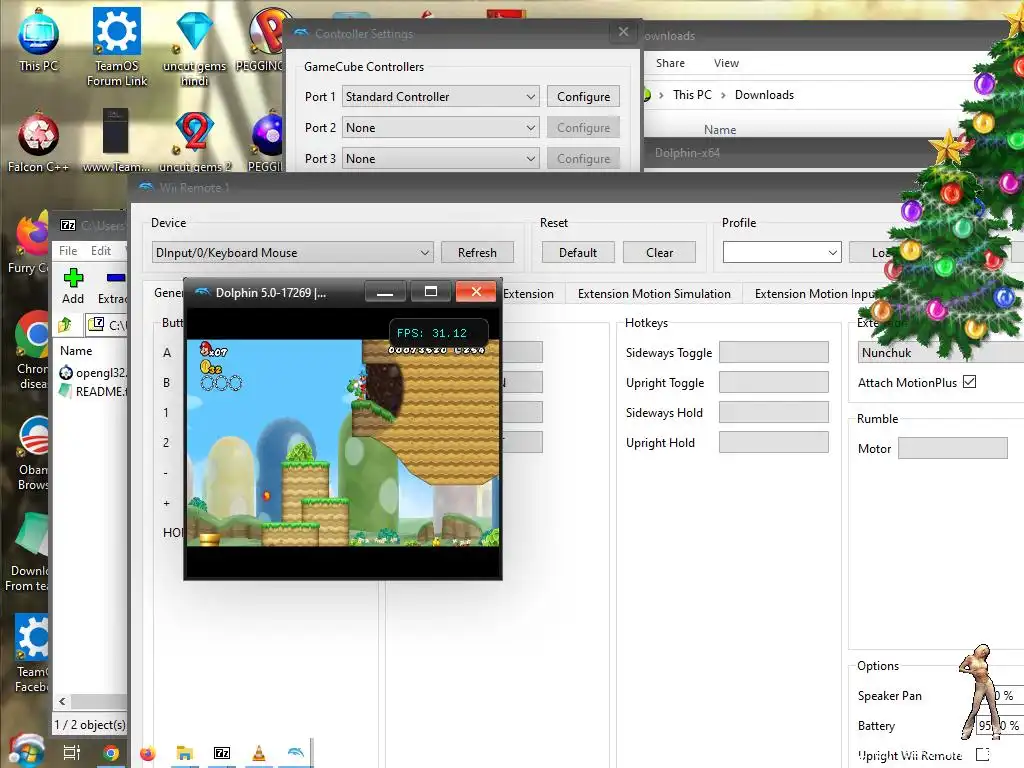Click the Sideways Hold hotkey field
Viewport: 1024px width, 768px height.
pos(773,413)
